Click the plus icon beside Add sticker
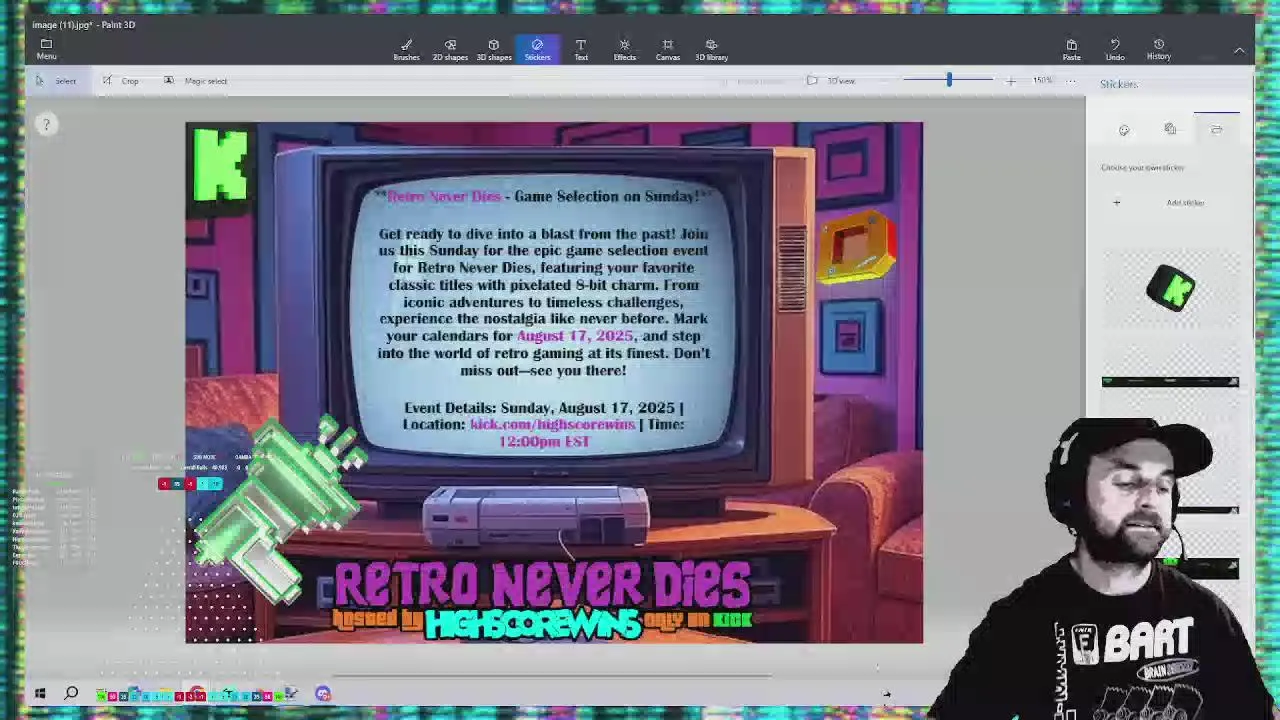This screenshot has height=720, width=1280. click(x=1117, y=203)
